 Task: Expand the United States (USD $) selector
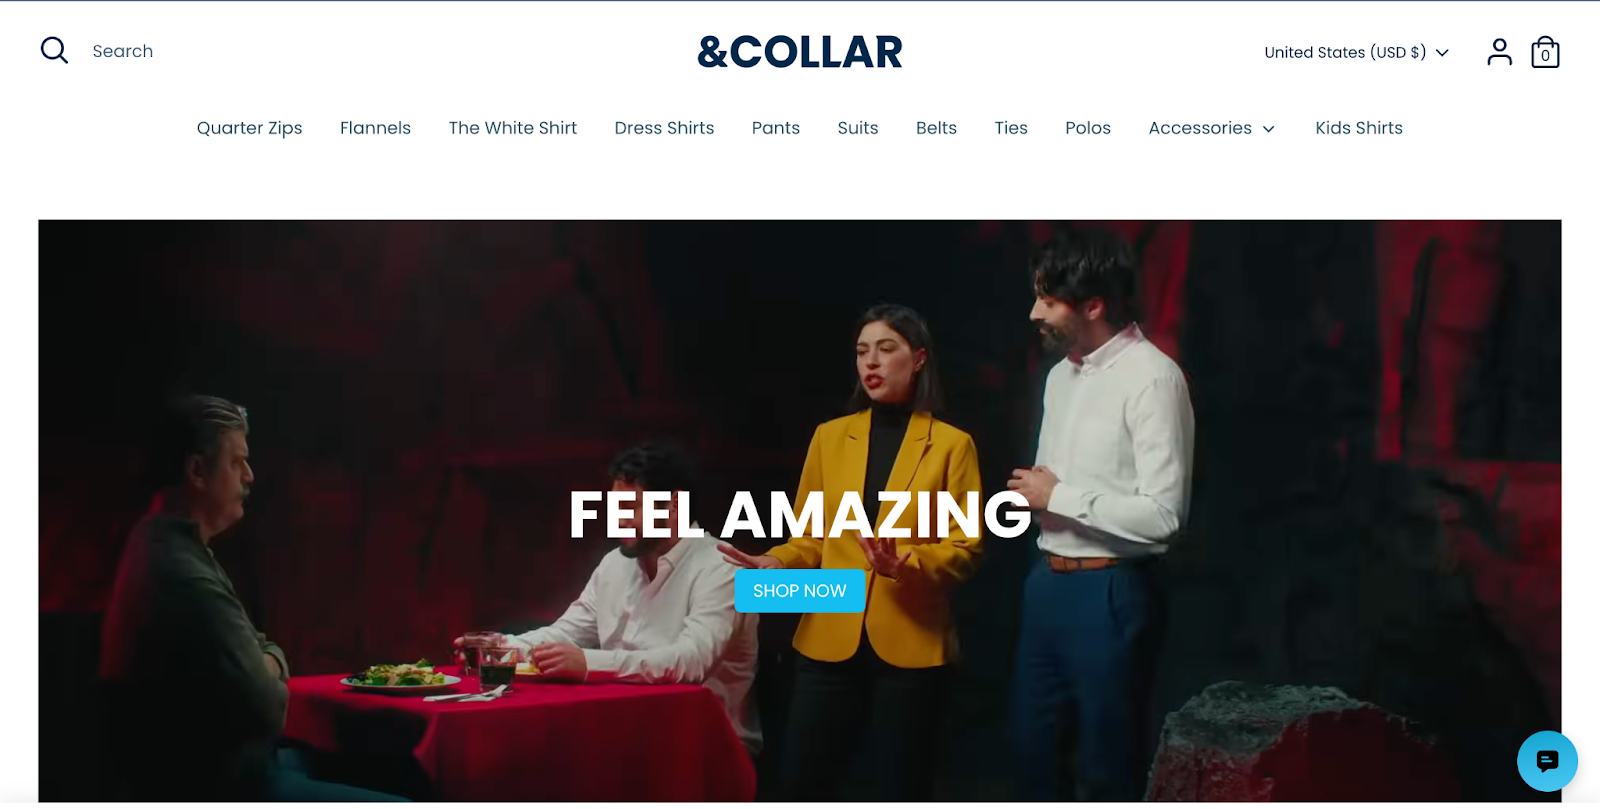[1356, 52]
